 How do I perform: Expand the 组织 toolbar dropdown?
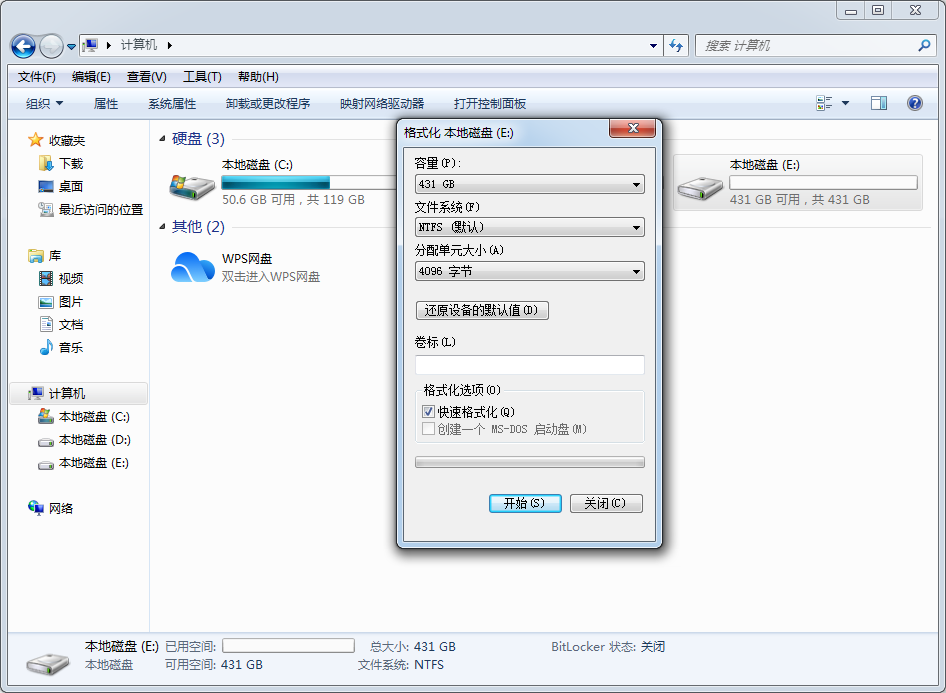coord(44,104)
